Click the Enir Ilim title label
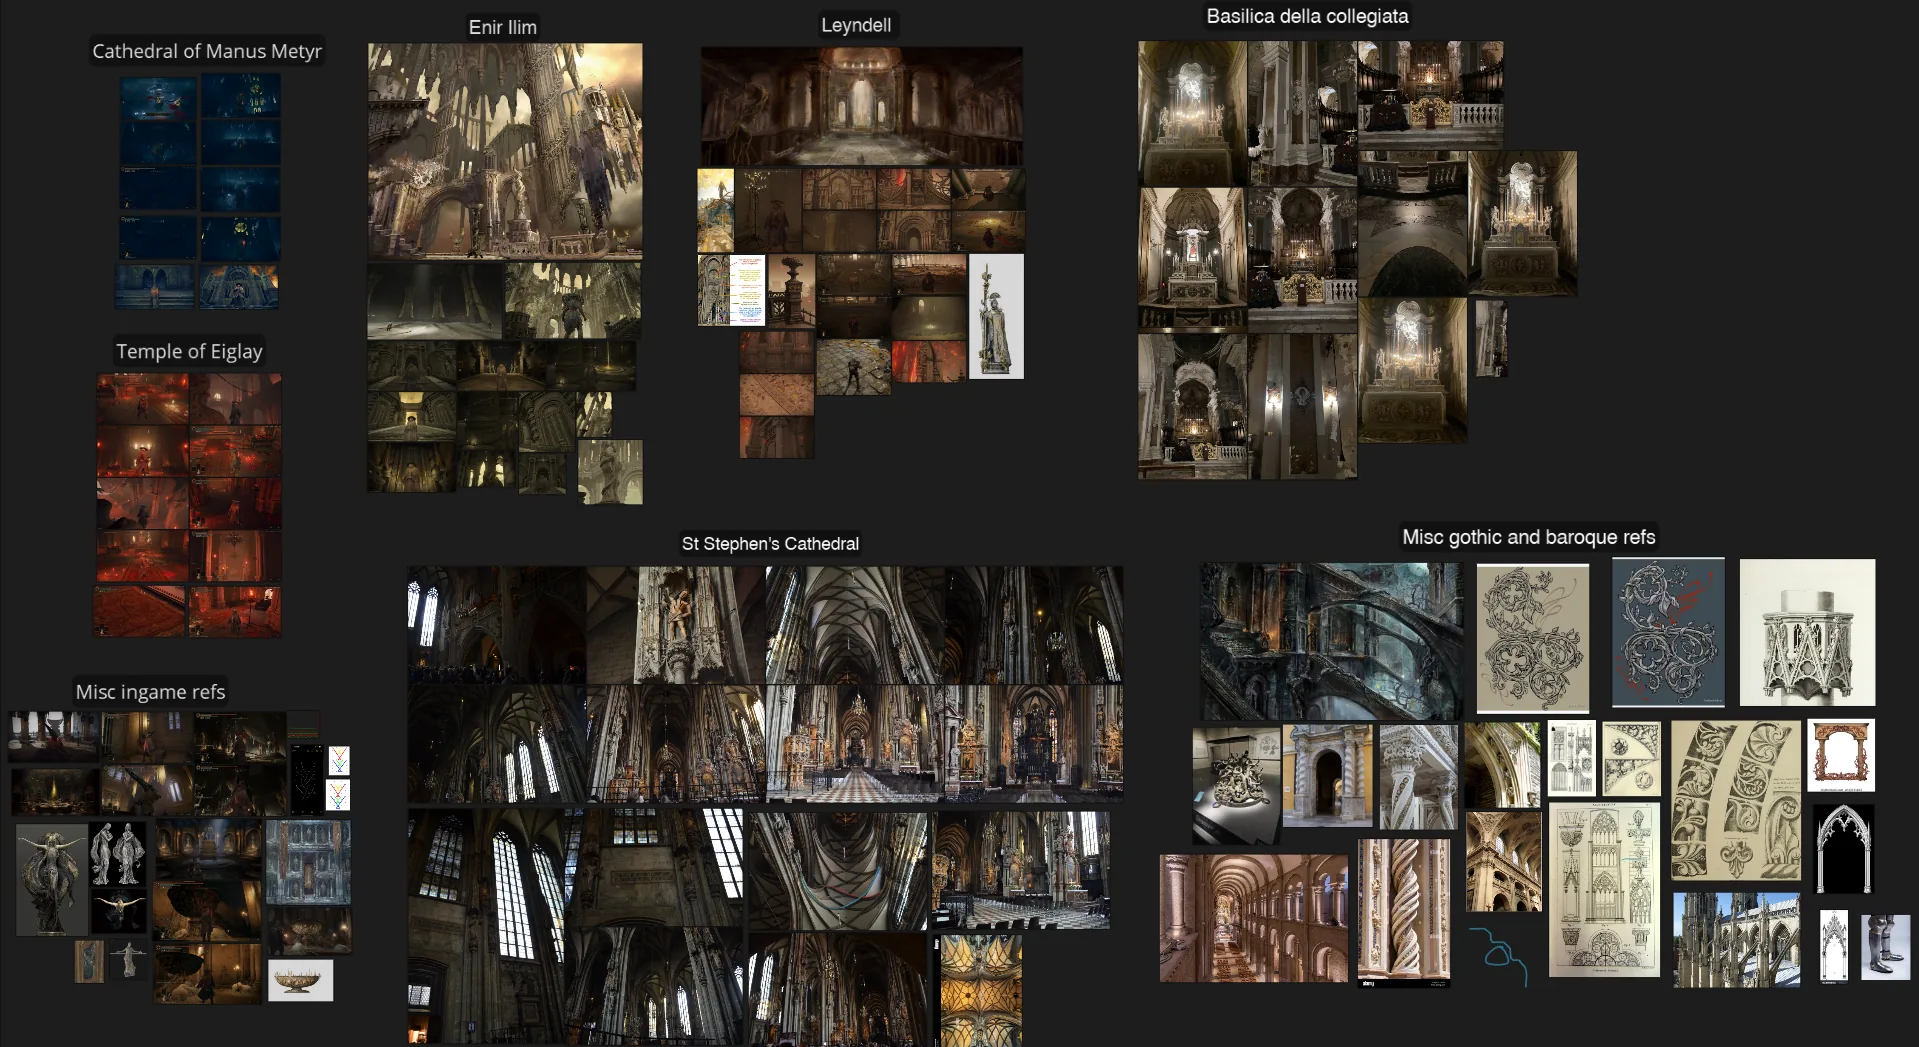1919x1047 pixels. tap(503, 27)
